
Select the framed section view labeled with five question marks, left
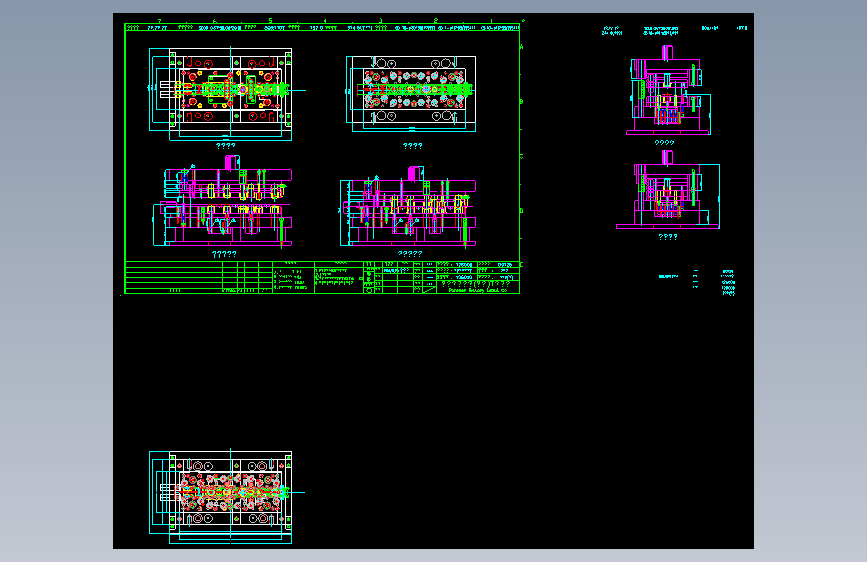tap(222, 201)
